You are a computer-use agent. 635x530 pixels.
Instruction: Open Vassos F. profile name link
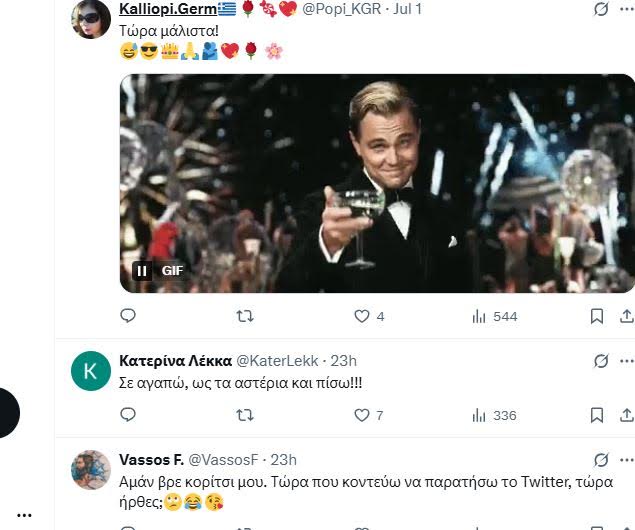point(151,459)
